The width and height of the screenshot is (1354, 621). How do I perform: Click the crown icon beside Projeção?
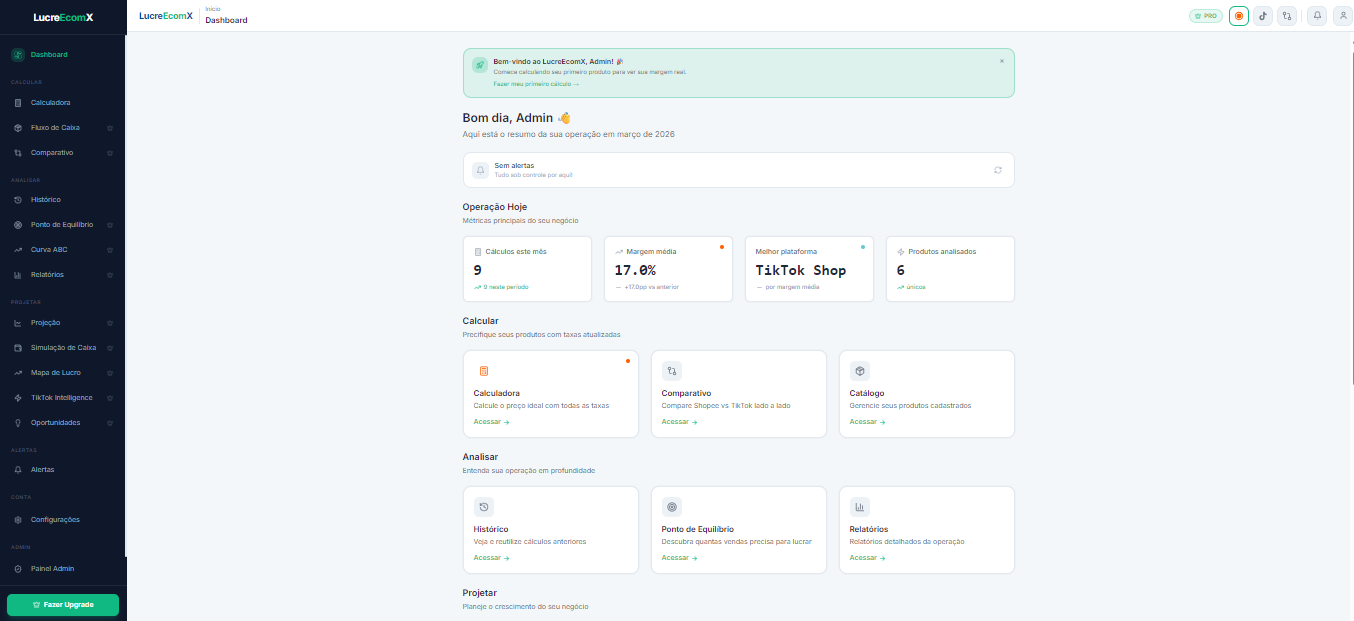coord(110,323)
